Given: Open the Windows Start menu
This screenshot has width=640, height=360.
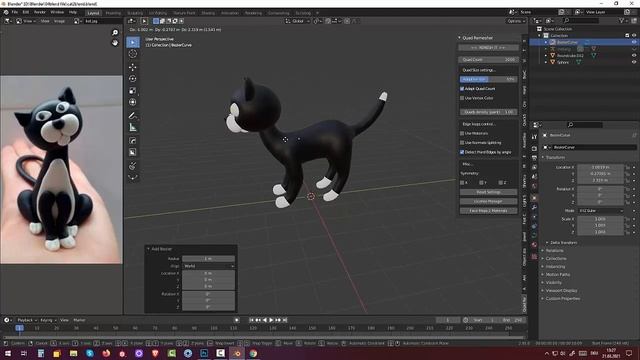Looking at the screenshot, I should [7, 353].
